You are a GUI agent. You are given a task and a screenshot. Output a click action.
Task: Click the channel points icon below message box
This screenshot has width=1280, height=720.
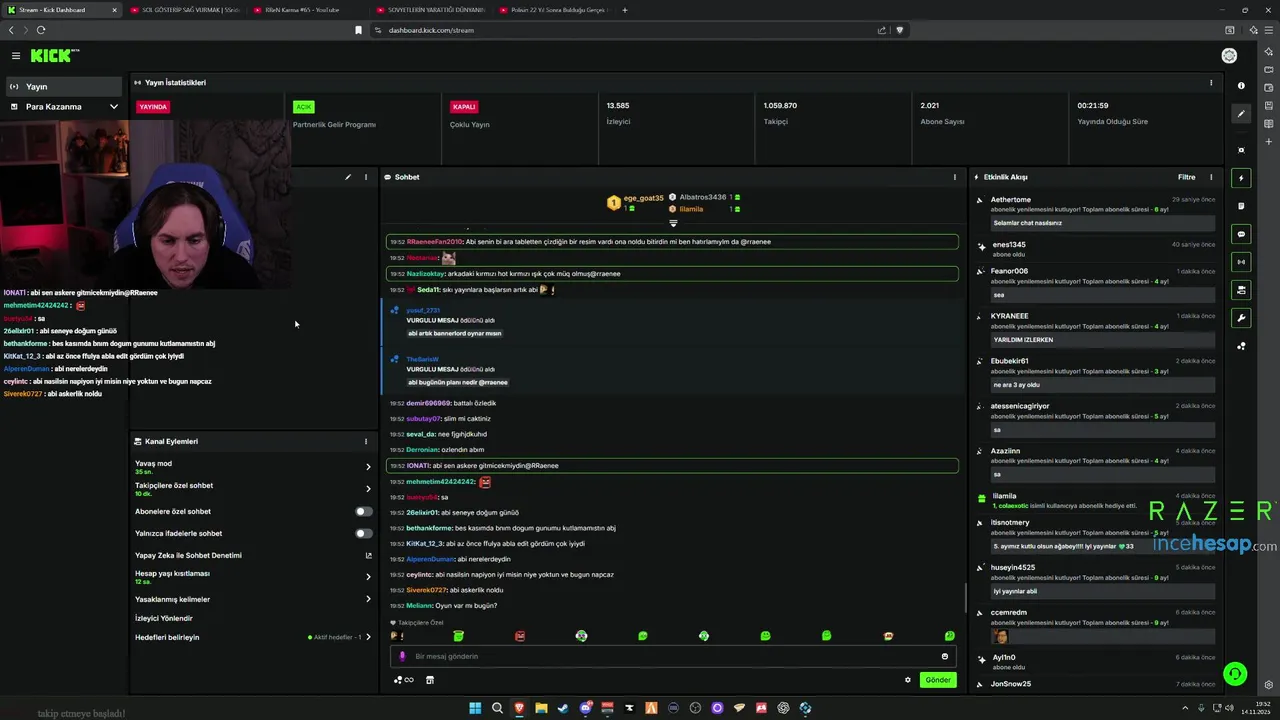pos(403,680)
